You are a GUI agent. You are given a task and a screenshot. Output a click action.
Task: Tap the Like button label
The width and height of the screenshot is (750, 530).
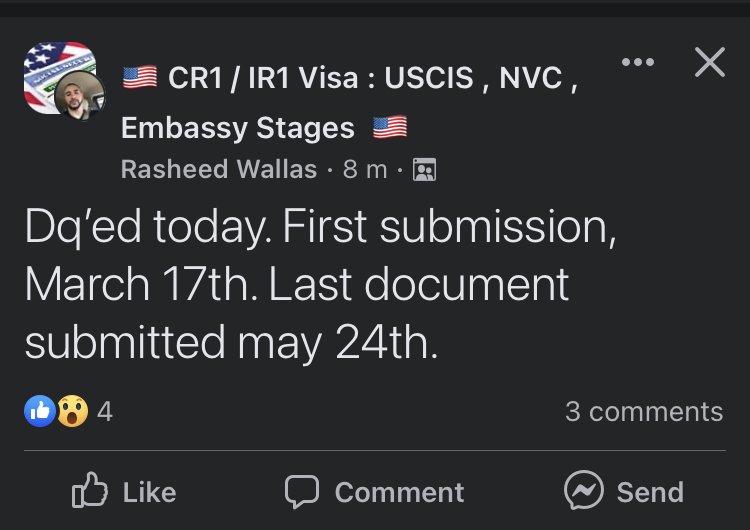point(149,493)
